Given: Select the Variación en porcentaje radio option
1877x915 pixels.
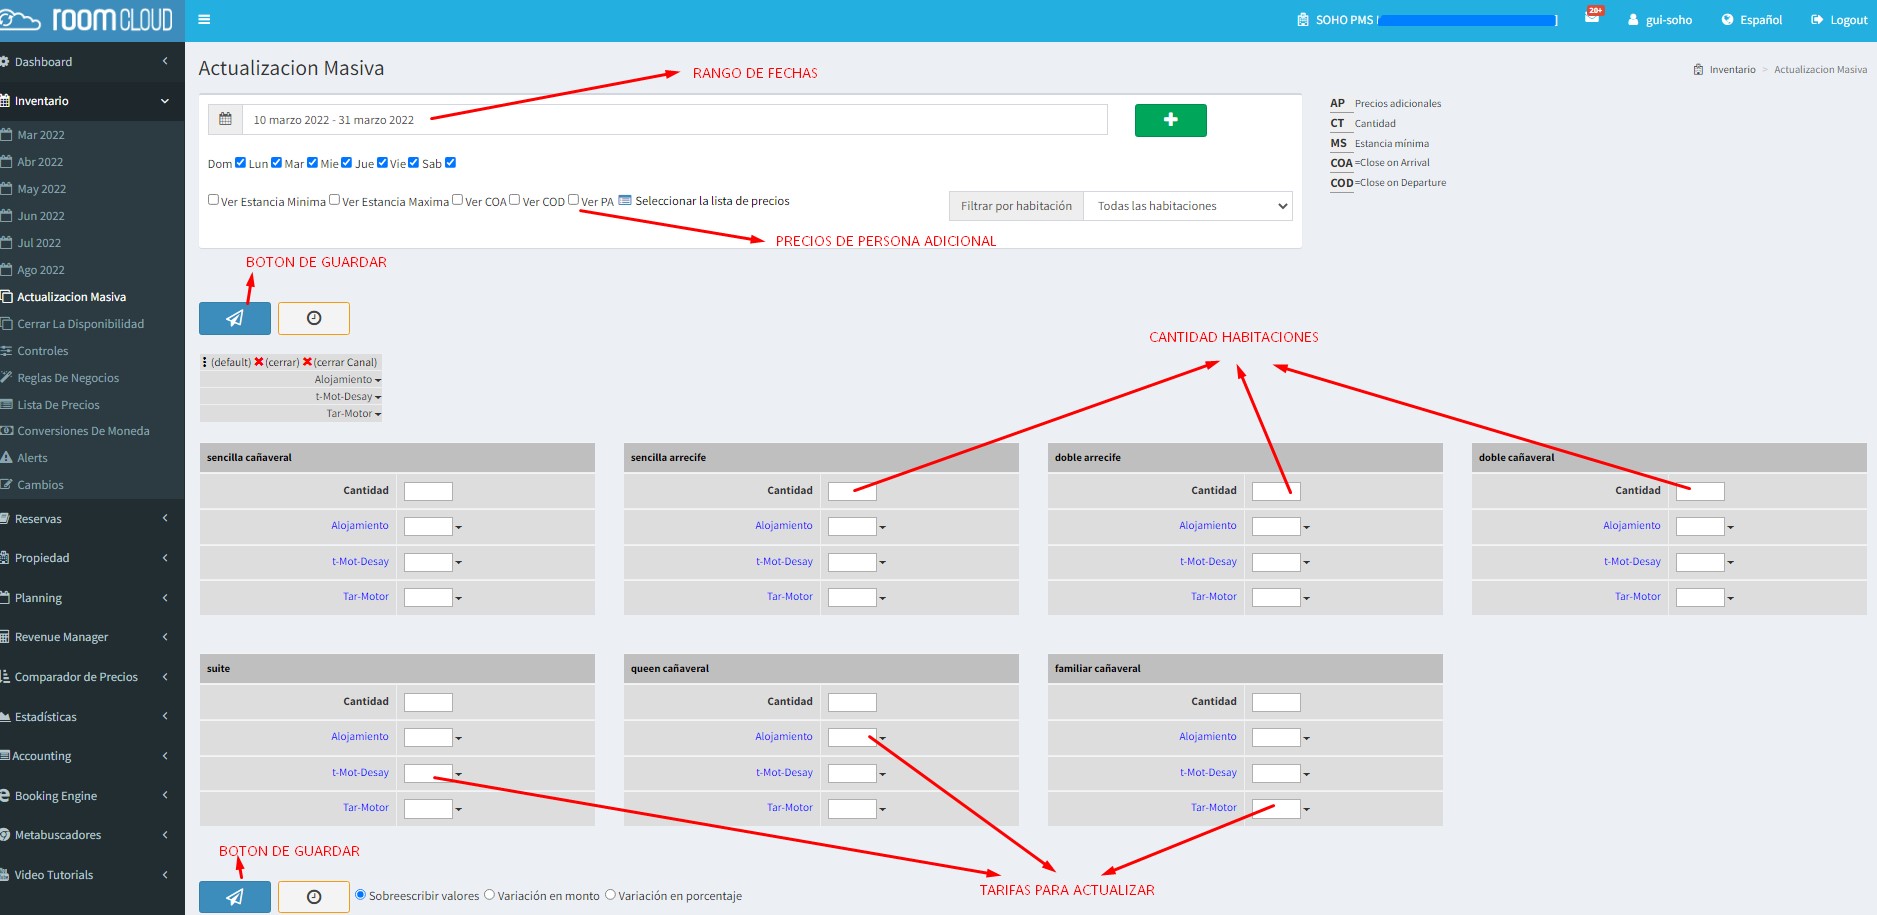Looking at the screenshot, I should pos(610,895).
